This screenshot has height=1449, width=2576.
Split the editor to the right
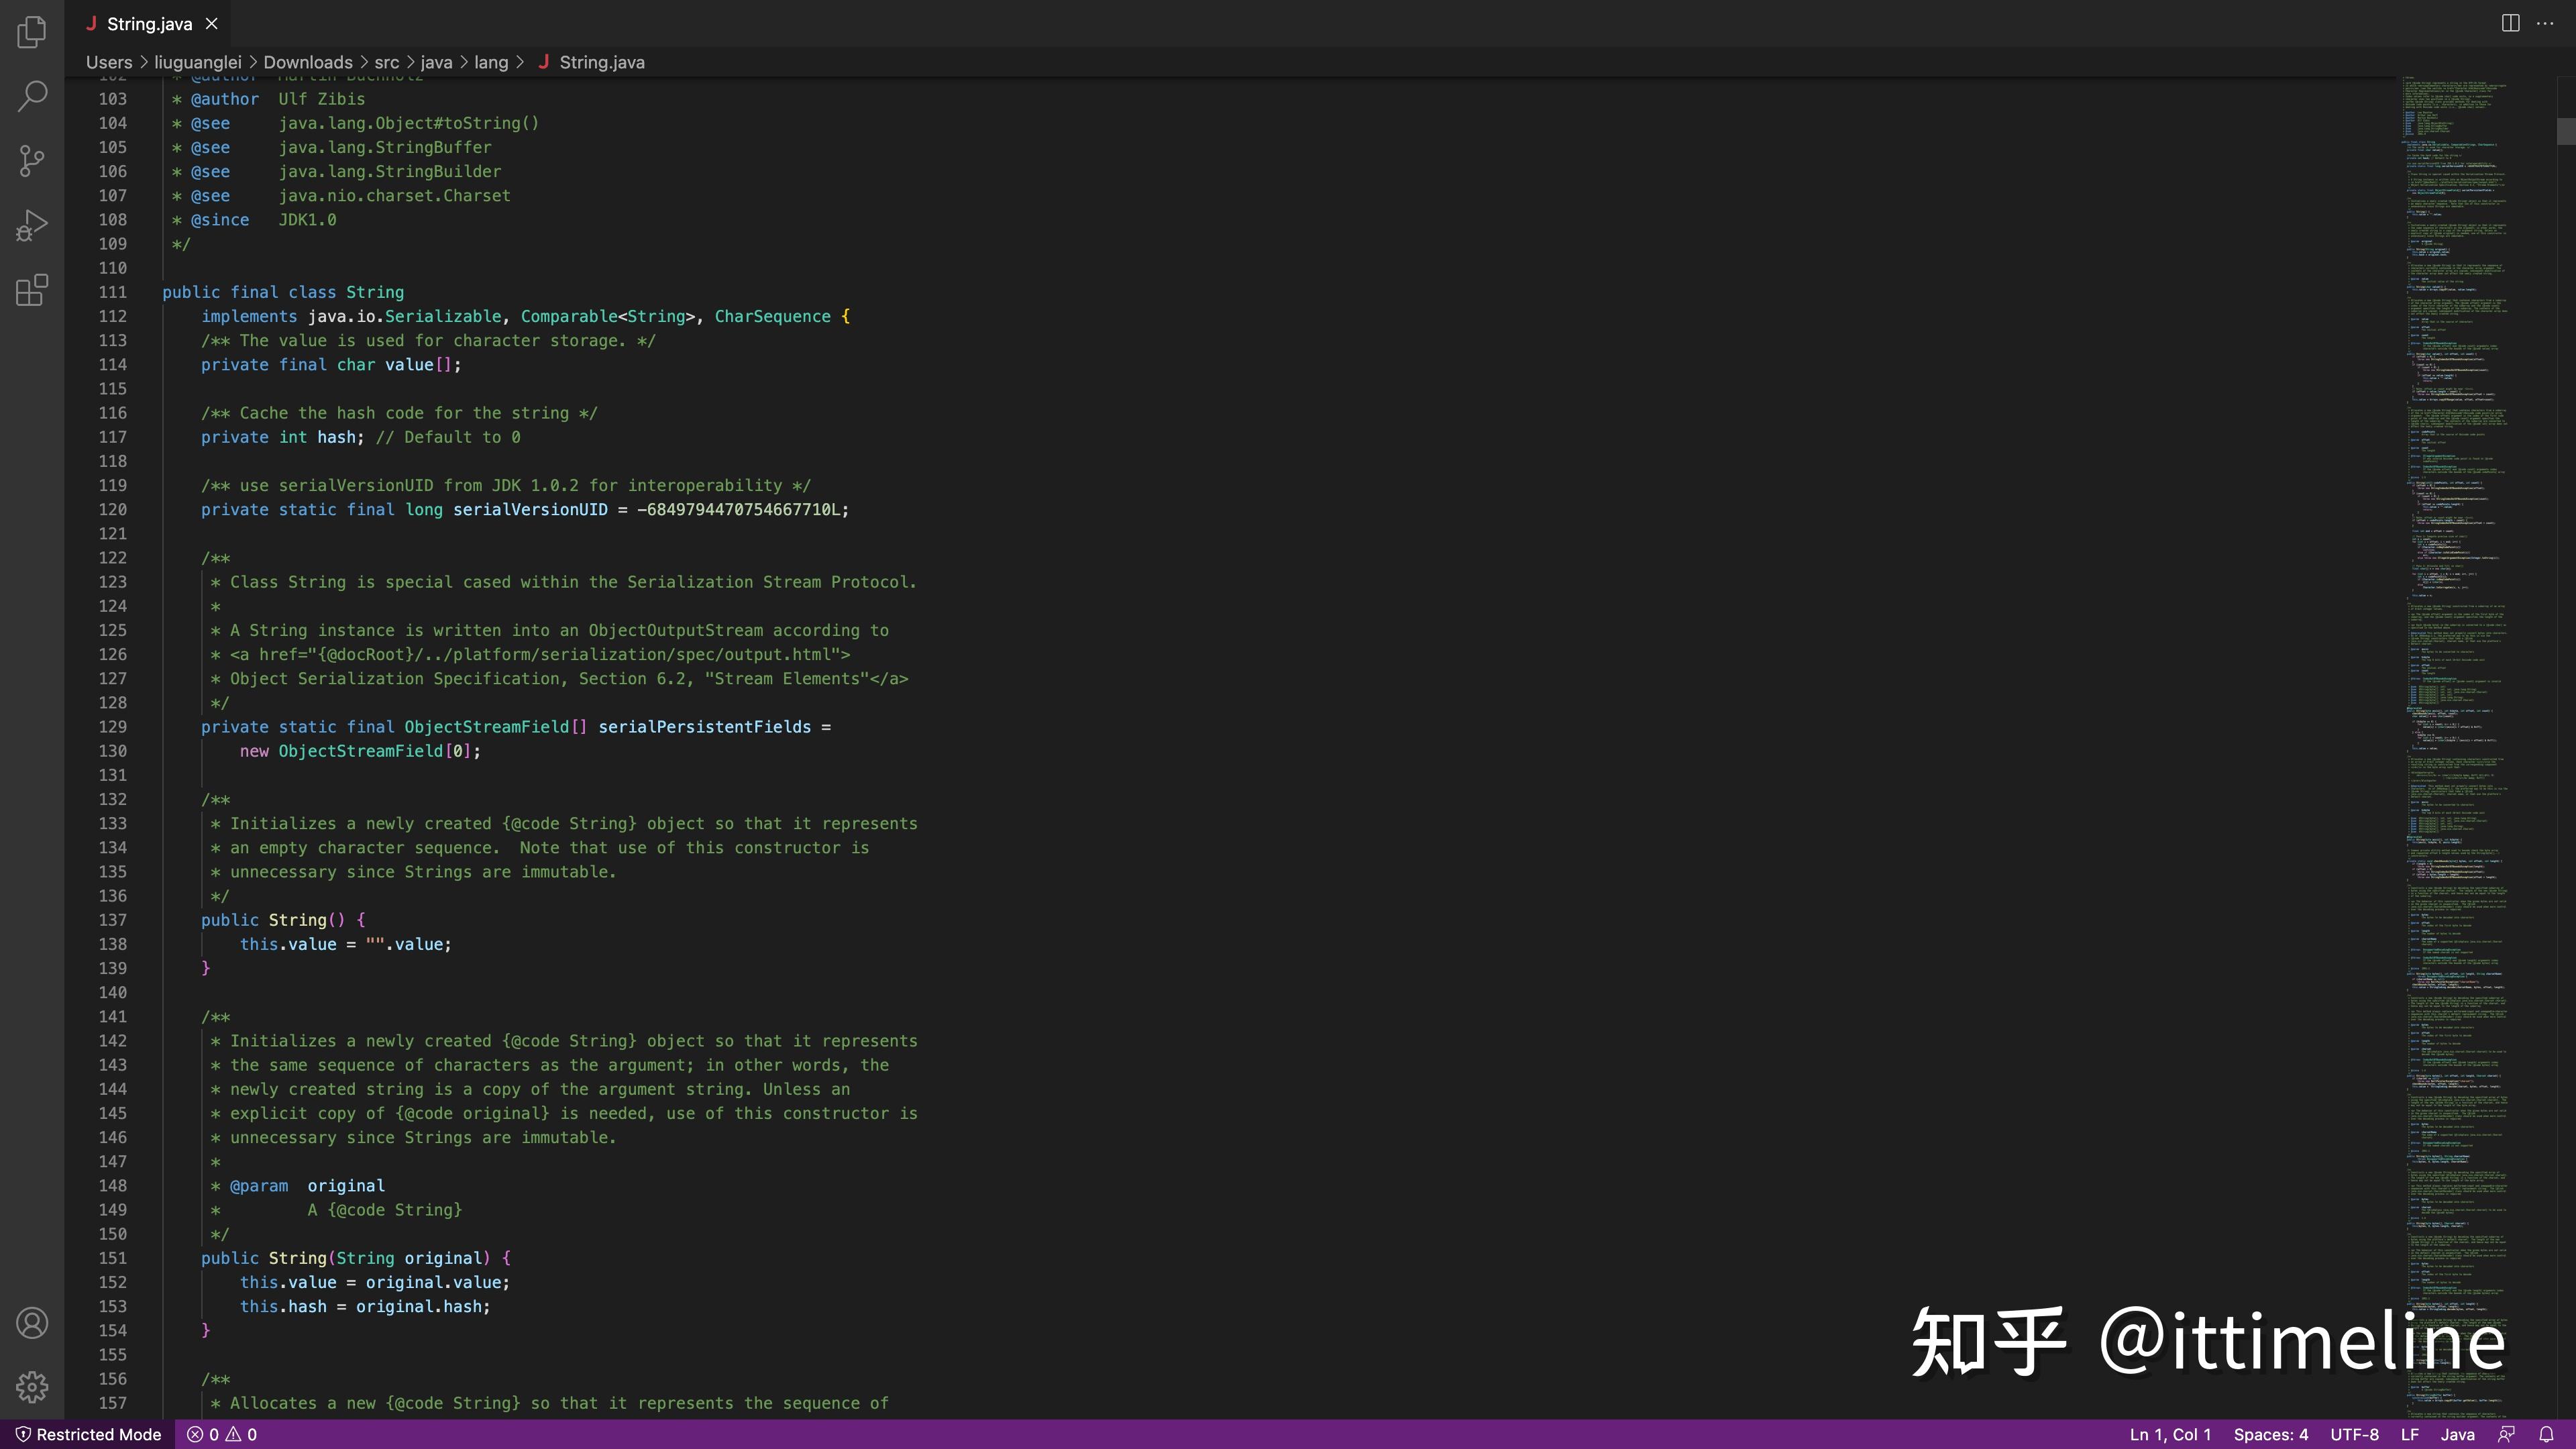pyautogui.click(x=2510, y=23)
